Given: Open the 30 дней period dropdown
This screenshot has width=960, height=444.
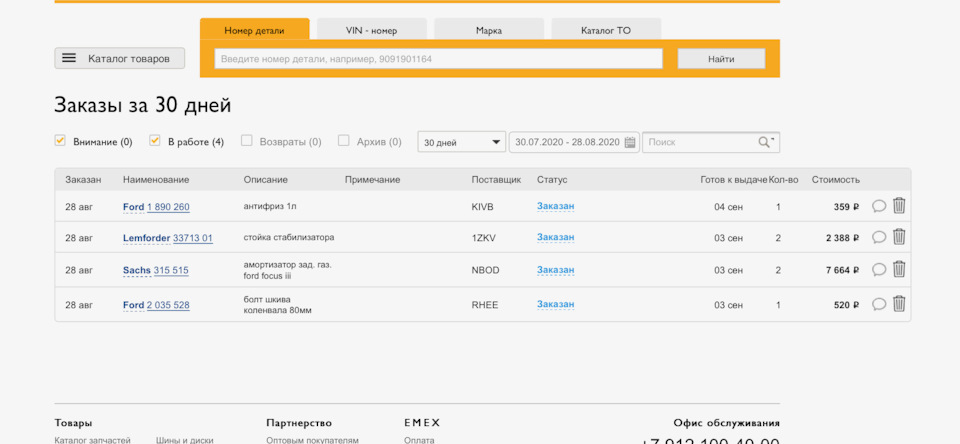Looking at the screenshot, I should pos(462,142).
